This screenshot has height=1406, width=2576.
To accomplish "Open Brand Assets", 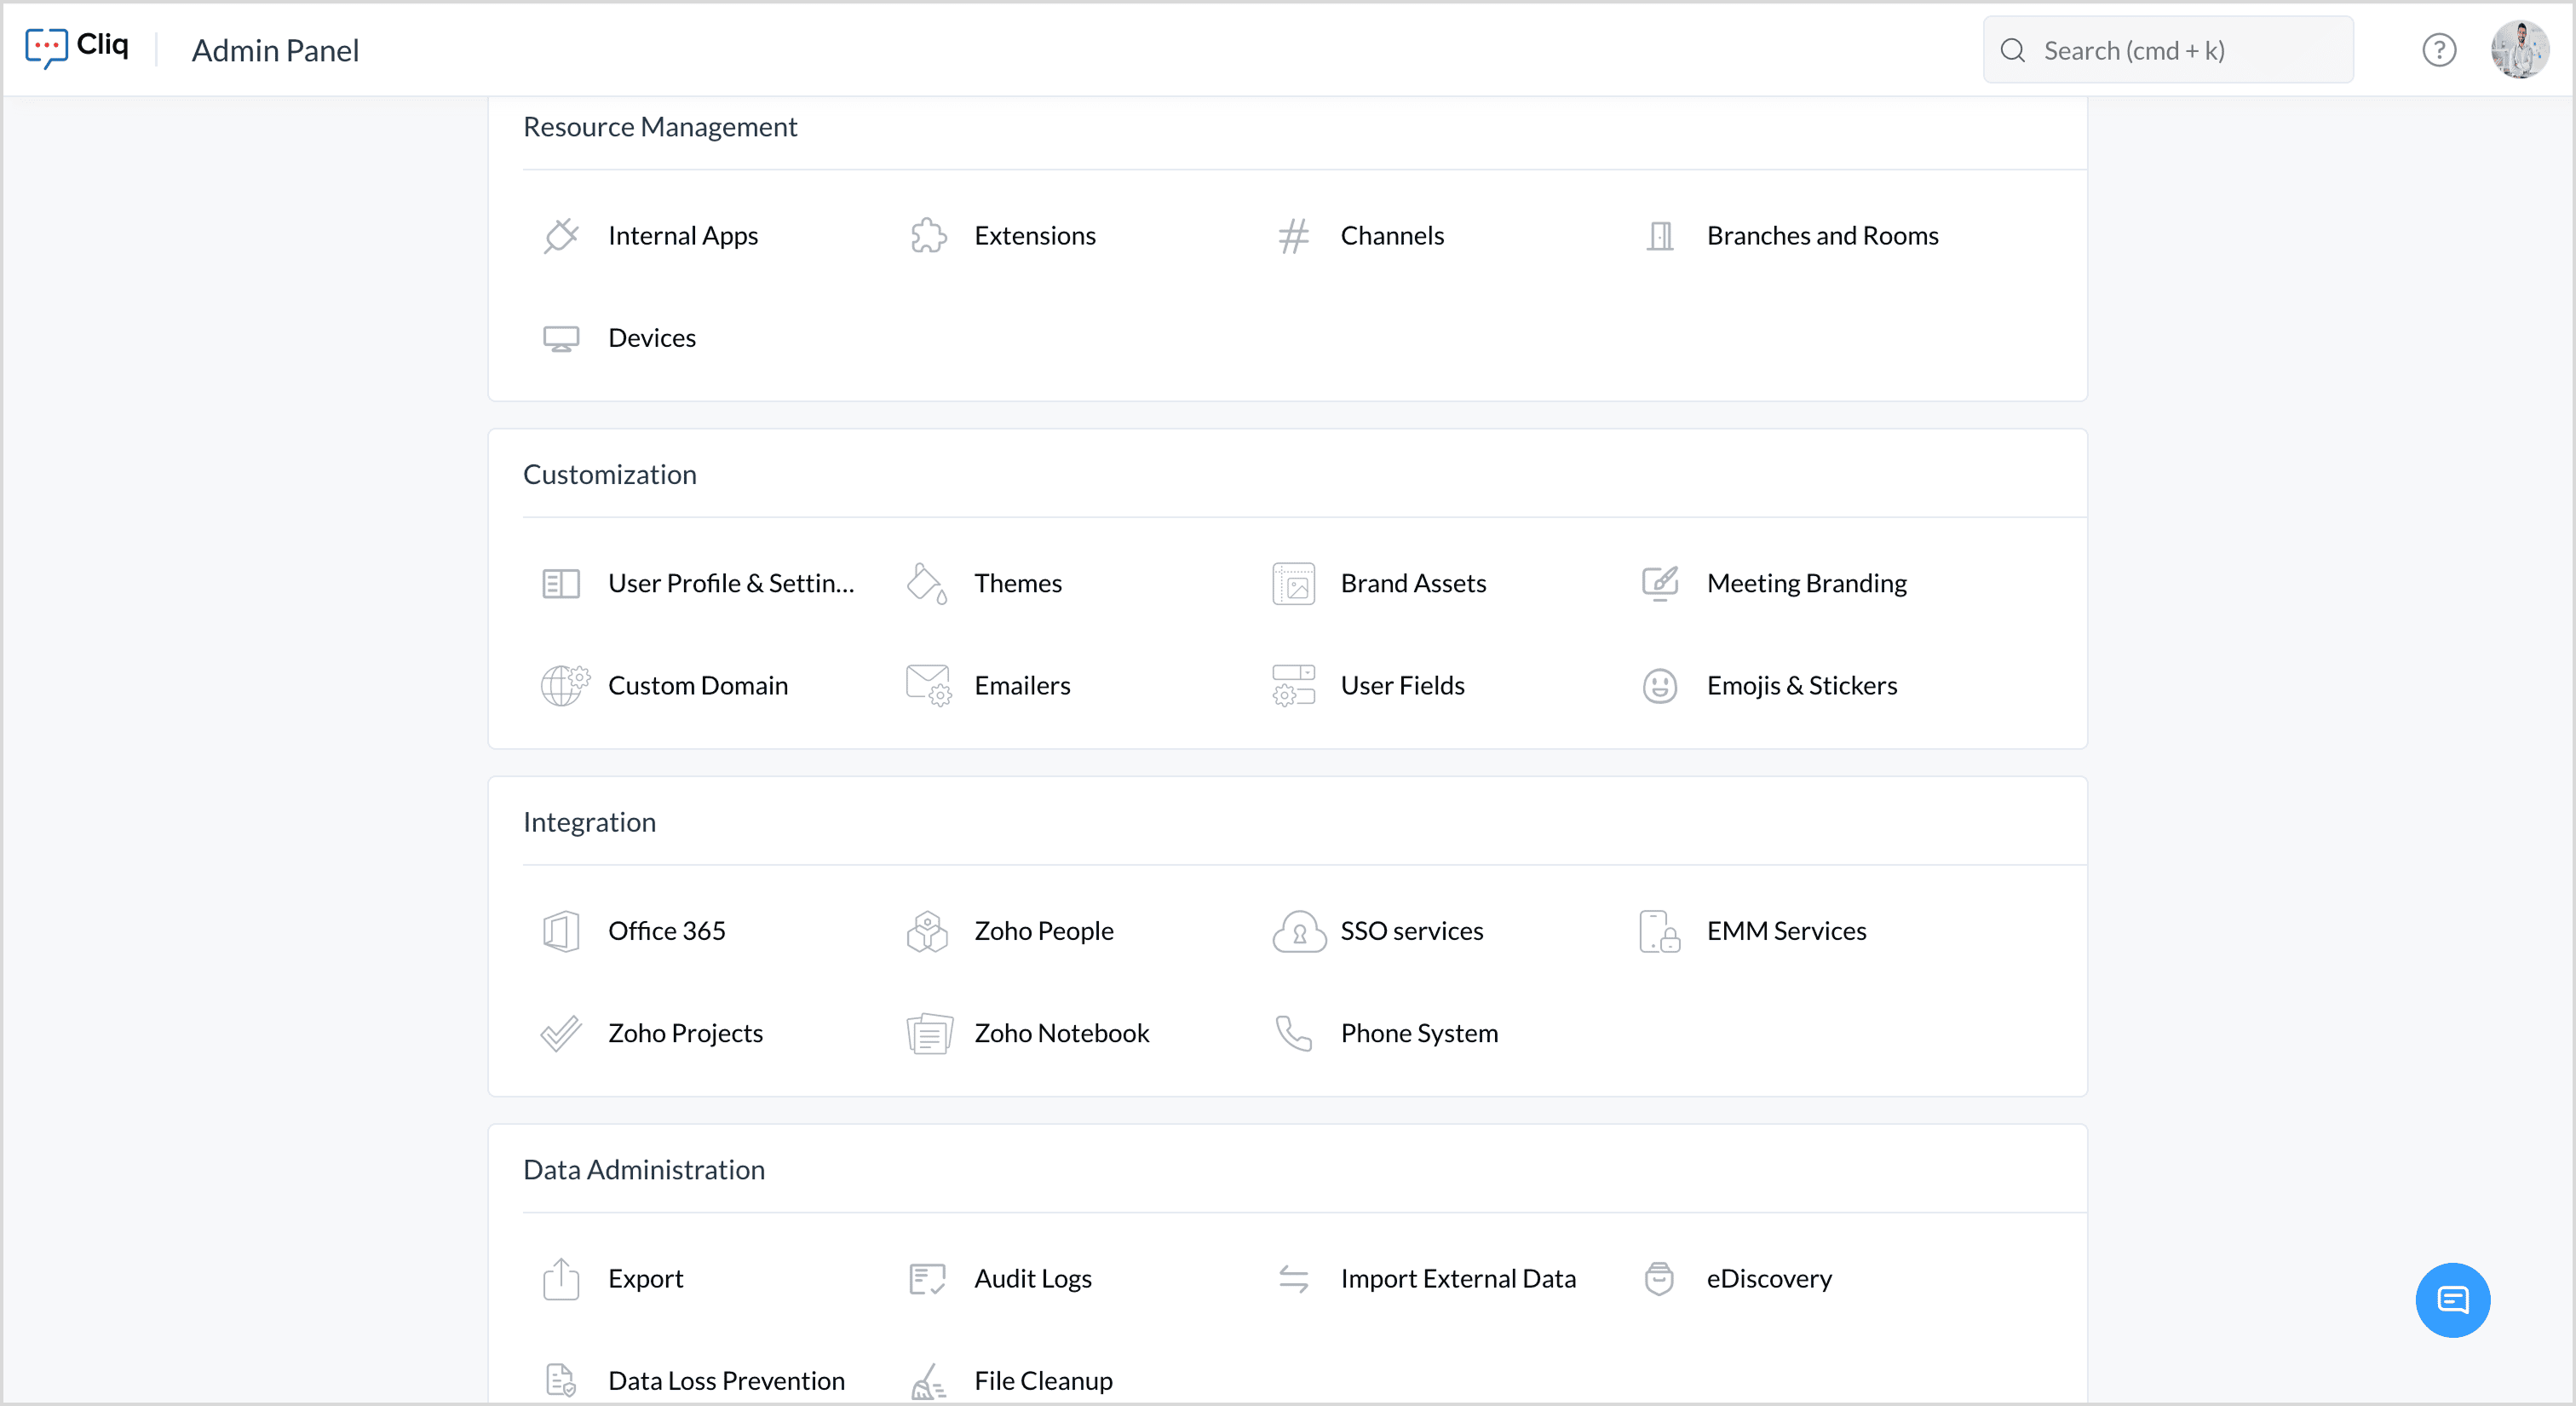I will click(x=1413, y=583).
